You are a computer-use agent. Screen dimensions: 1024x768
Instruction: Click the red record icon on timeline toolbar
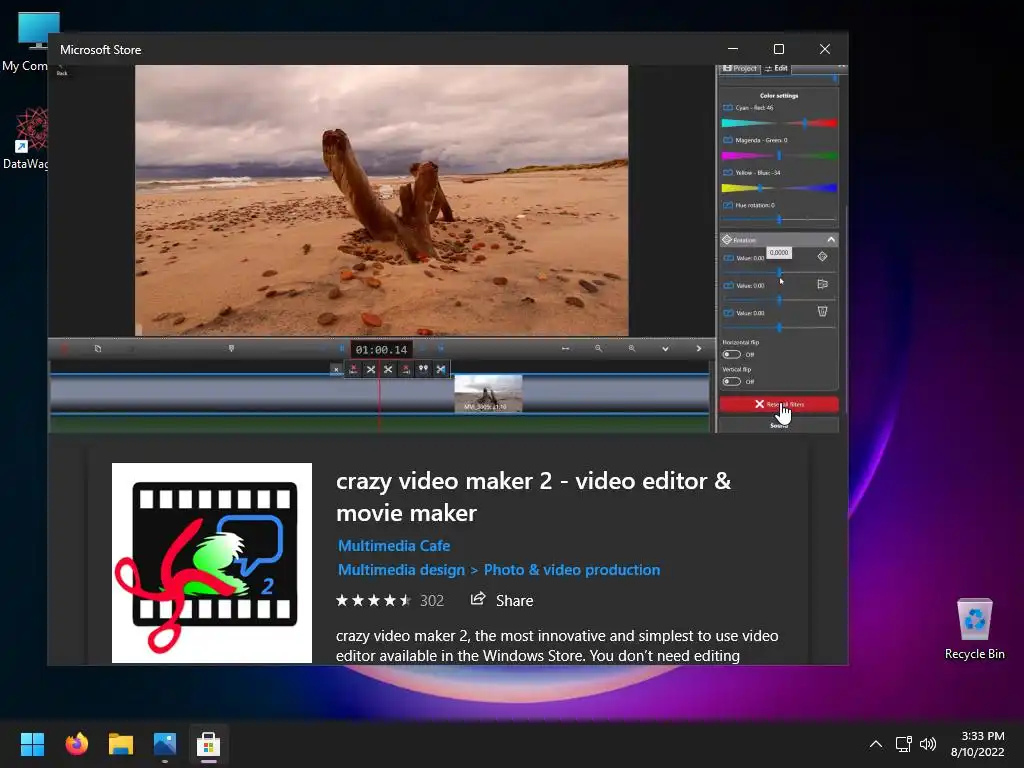tap(64, 349)
